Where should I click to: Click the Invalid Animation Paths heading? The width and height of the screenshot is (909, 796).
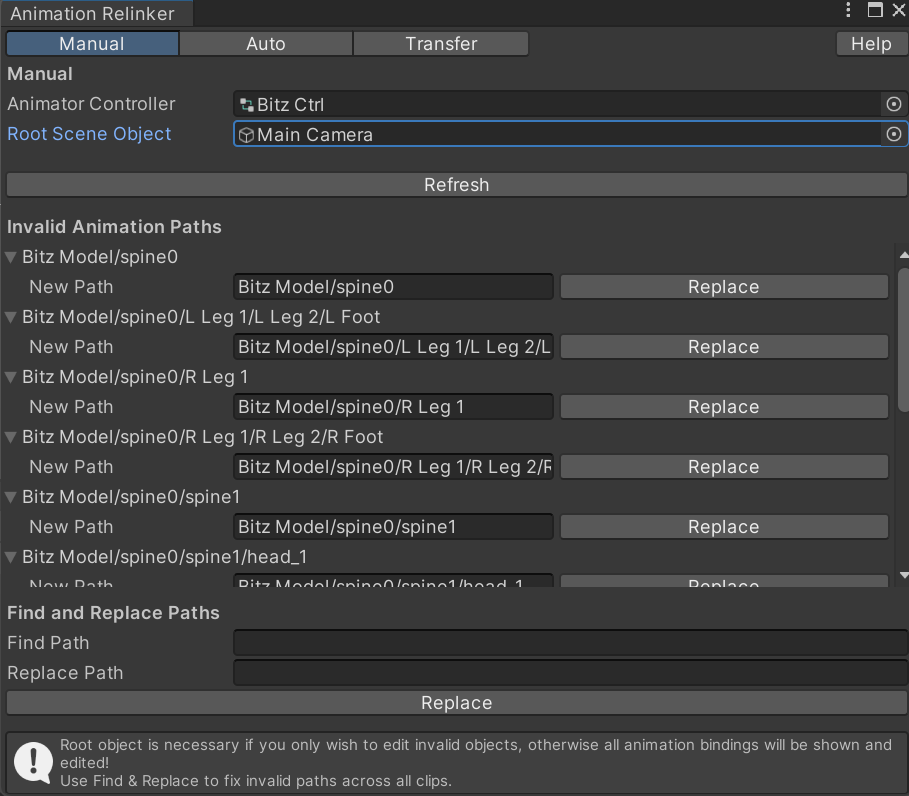(x=114, y=227)
